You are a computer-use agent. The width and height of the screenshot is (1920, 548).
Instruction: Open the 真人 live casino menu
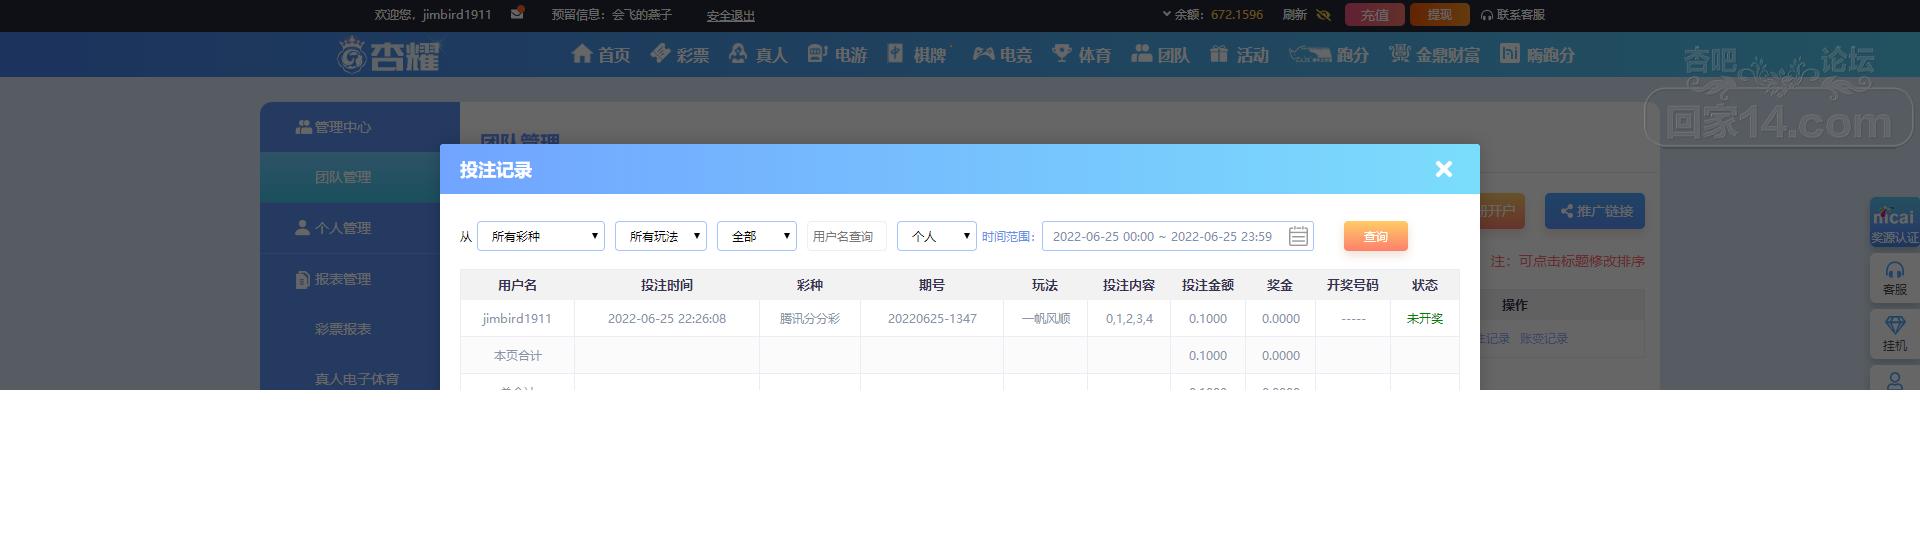click(x=758, y=54)
